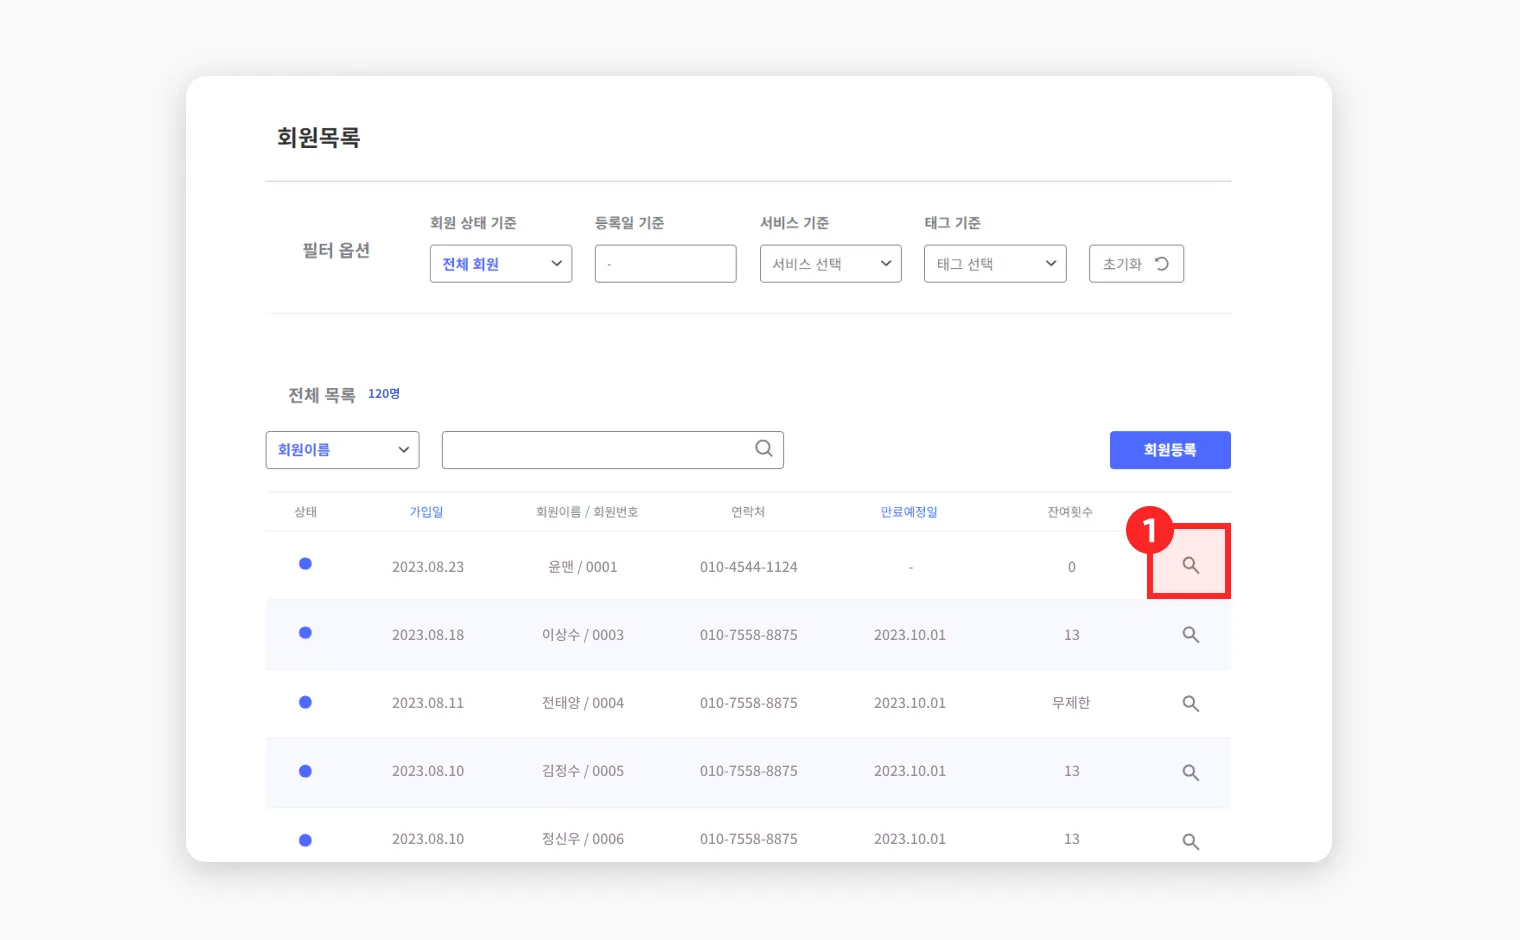Click the status dot for 이상수
This screenshot has width=1520, height=940.
(305, 633)
